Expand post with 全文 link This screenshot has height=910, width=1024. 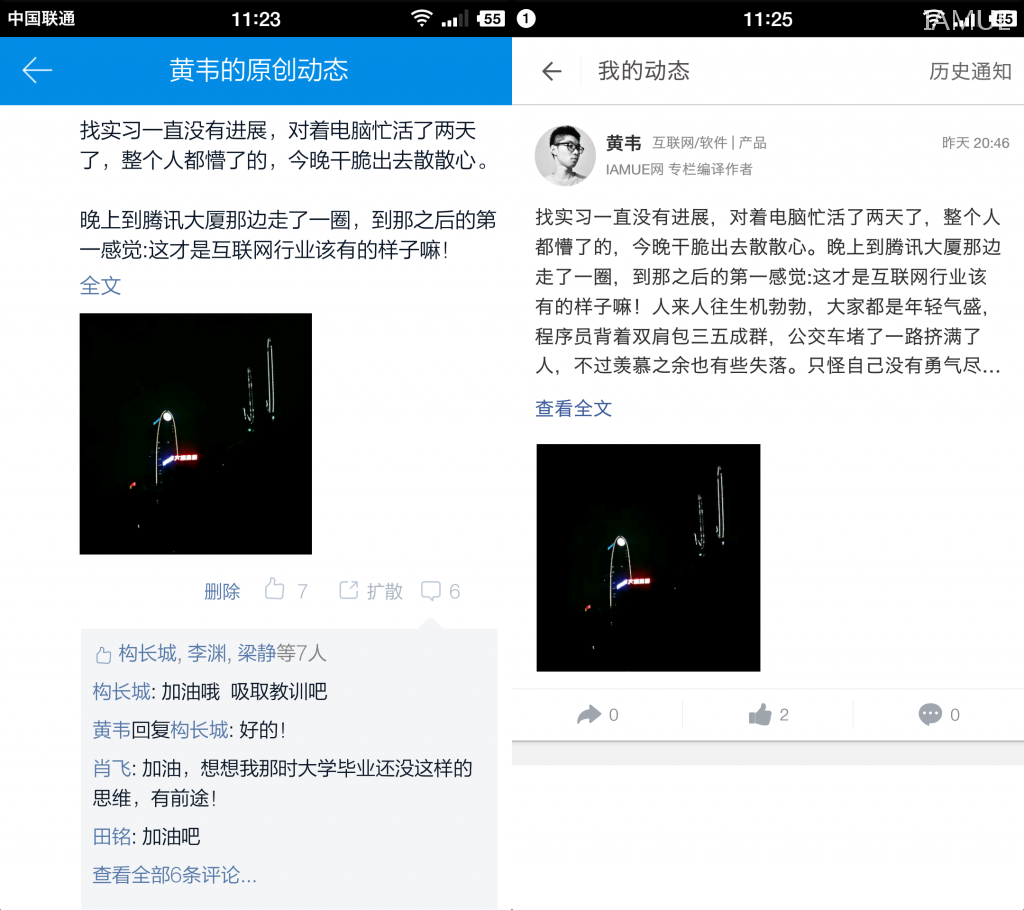100,285
